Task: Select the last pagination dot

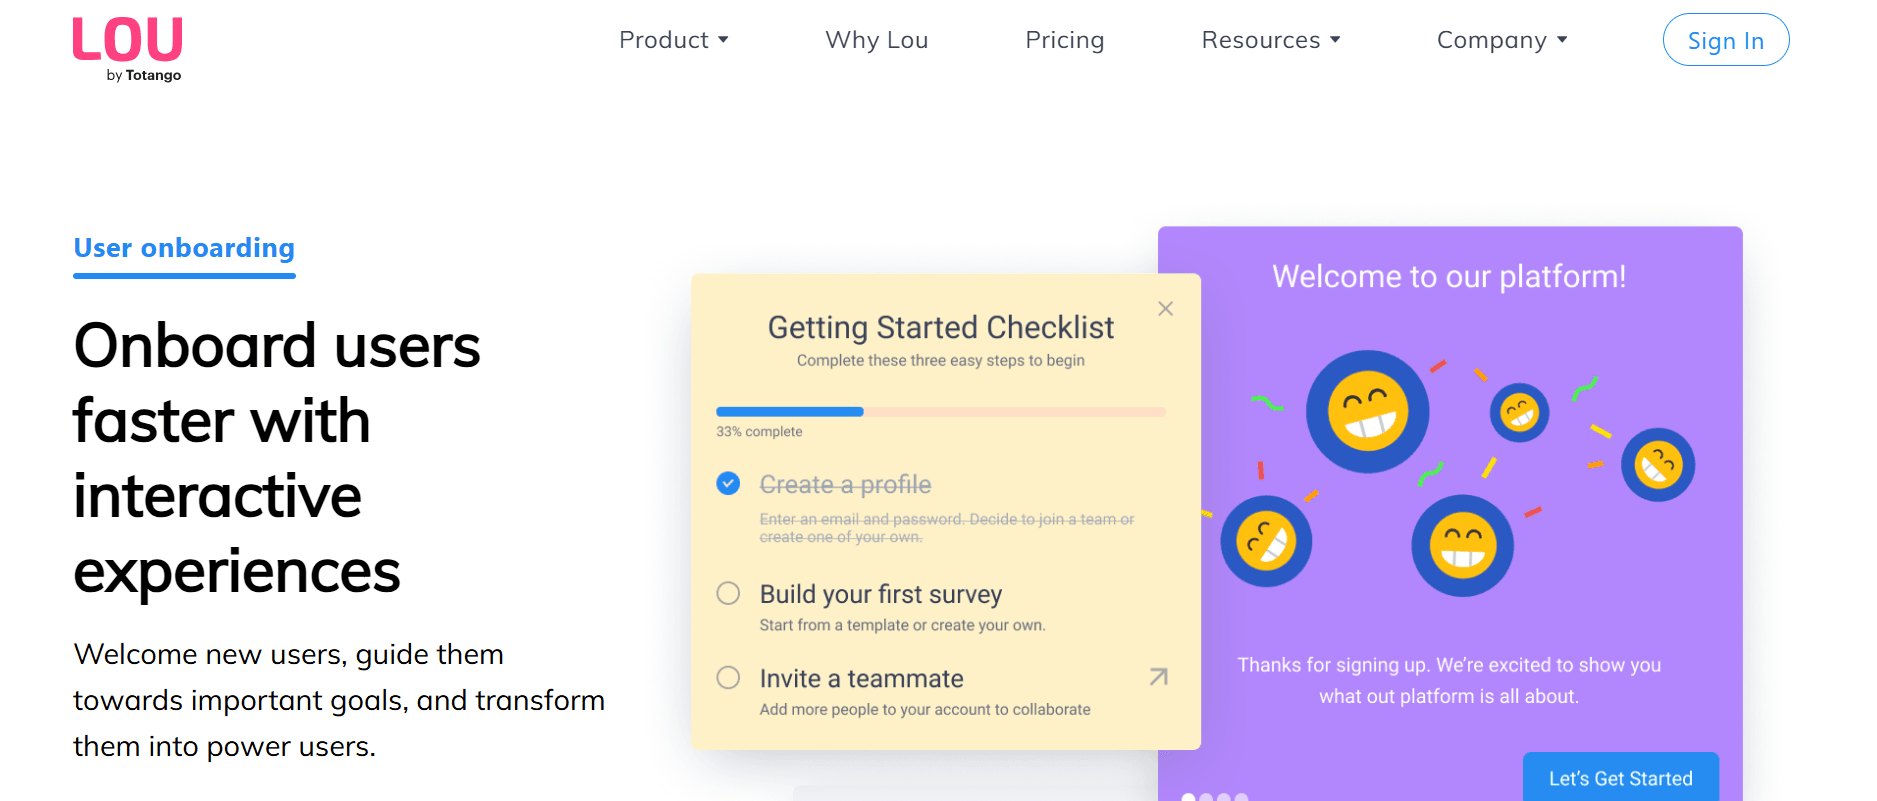Action: 1241,797
